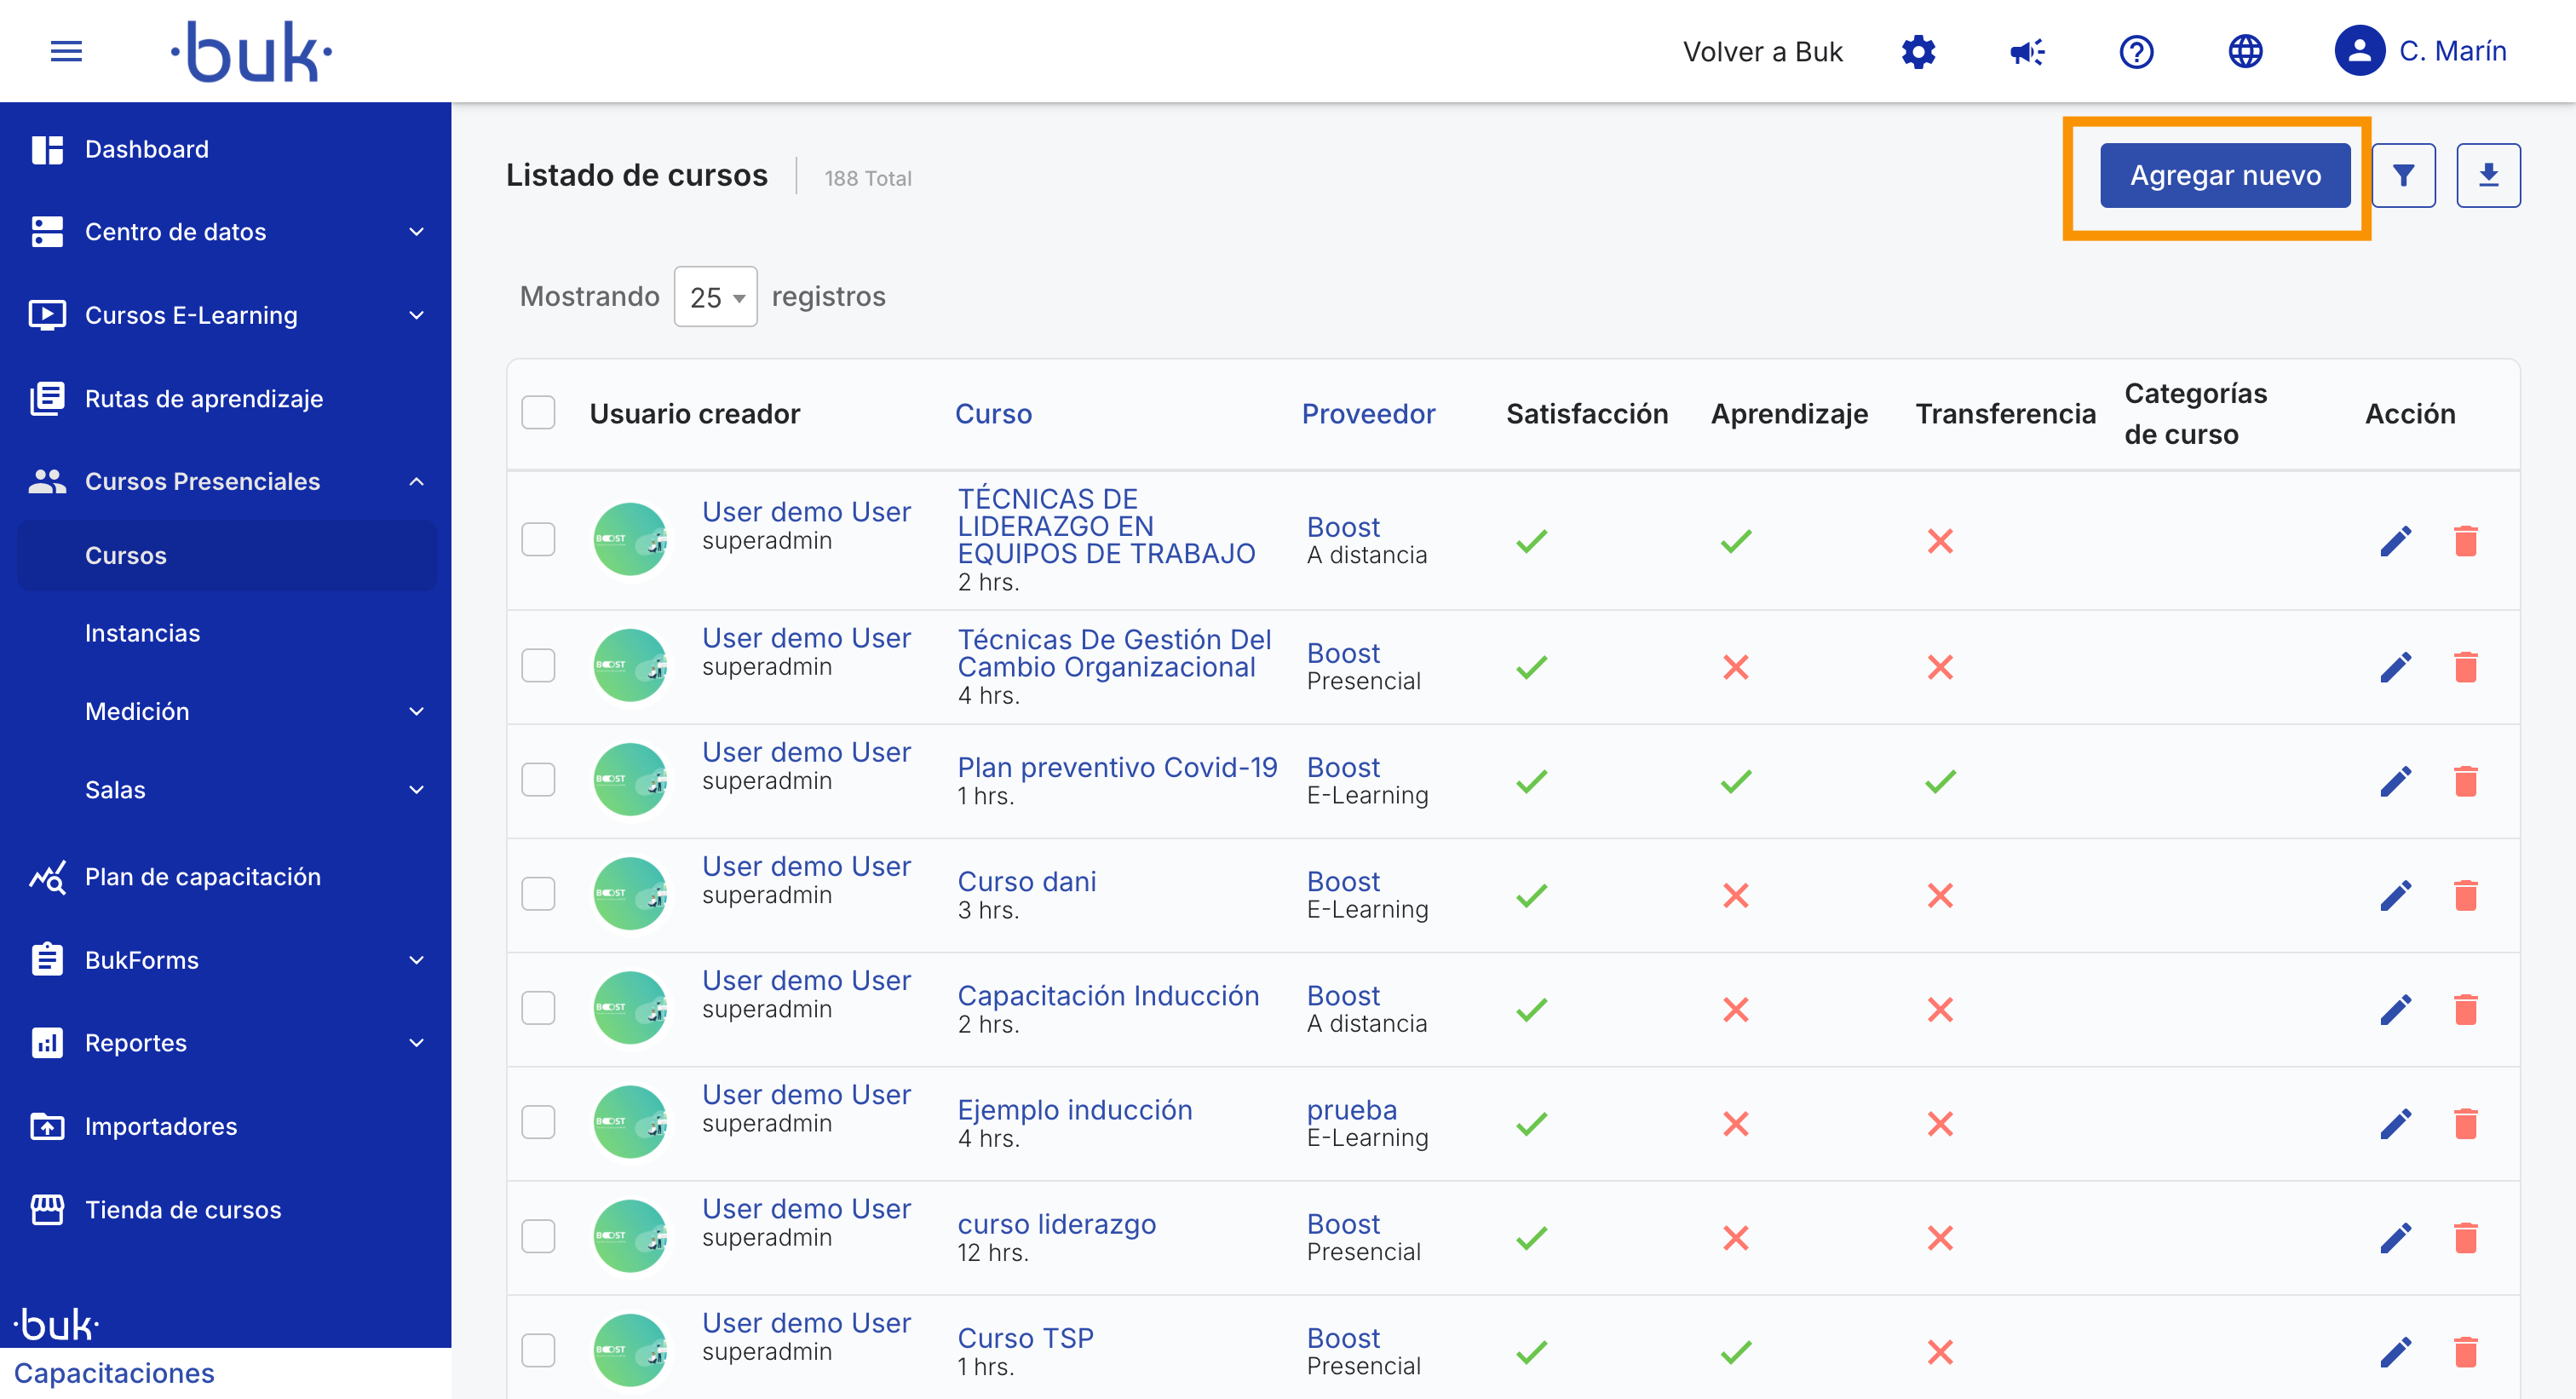Image resolution: width=2576 pixels, height=1399 pixels.
Task: Click the Agregar nuevo button
Action: tap(2224, 176)
